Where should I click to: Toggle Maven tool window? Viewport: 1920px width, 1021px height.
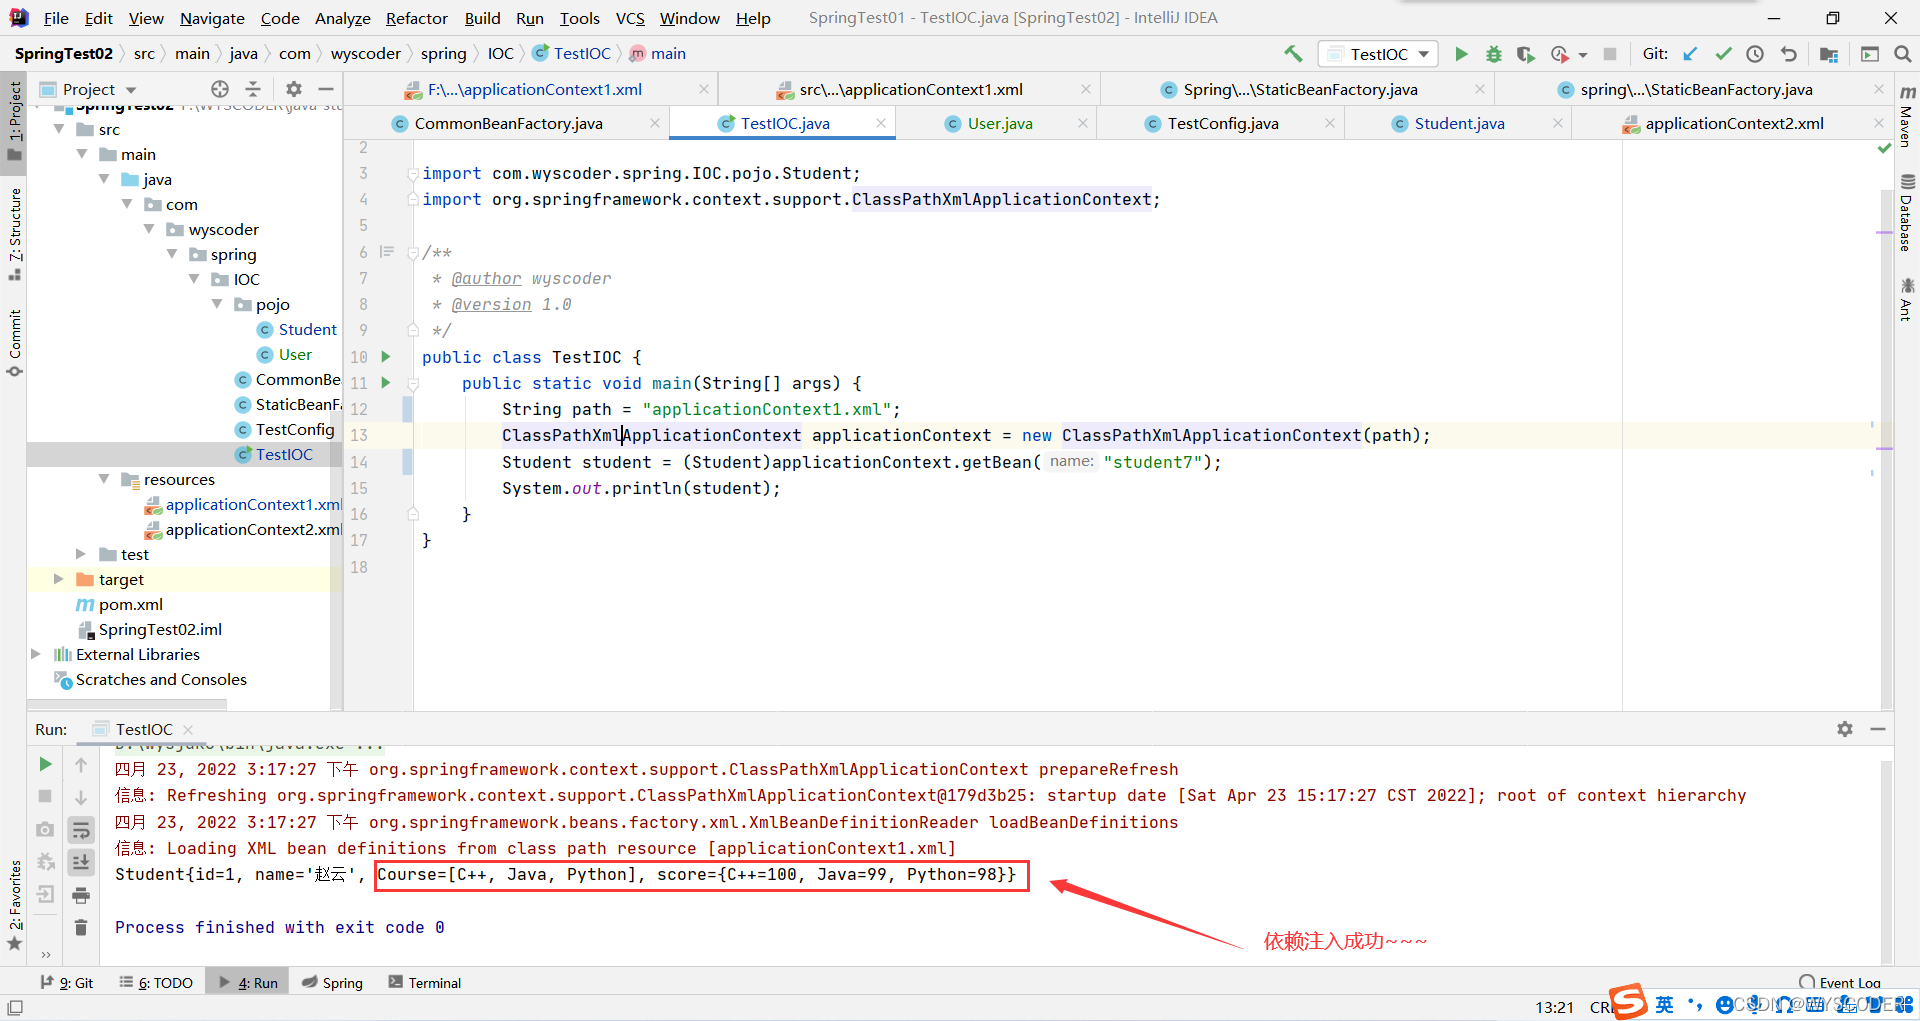pos(1906,117)
